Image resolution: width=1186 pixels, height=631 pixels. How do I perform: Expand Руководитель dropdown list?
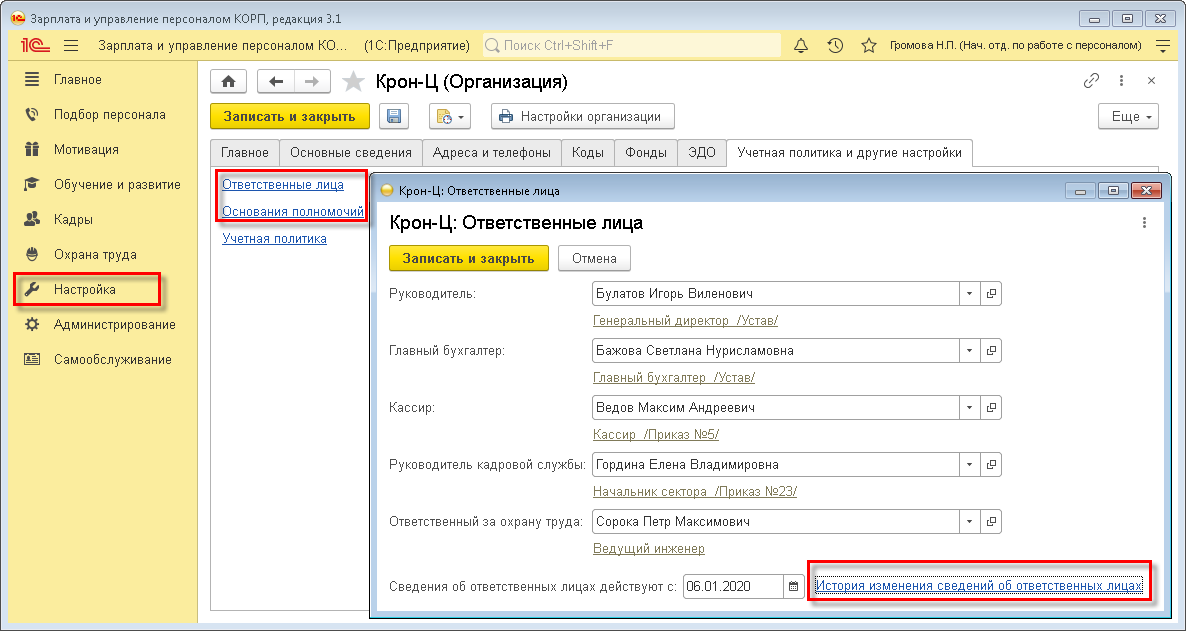point(970,294)
